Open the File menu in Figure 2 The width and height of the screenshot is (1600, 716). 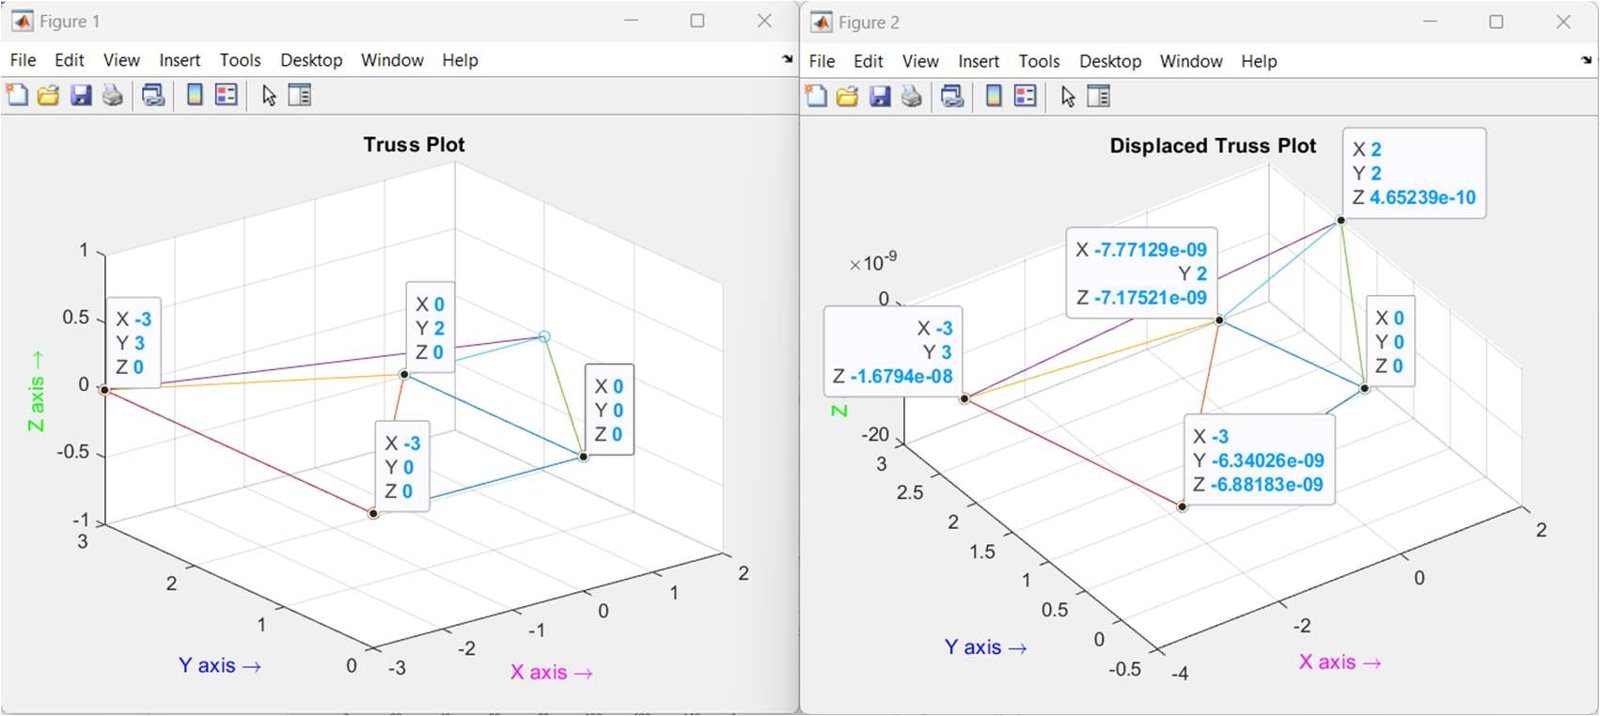pyautogui.click(x=822, y=61)
